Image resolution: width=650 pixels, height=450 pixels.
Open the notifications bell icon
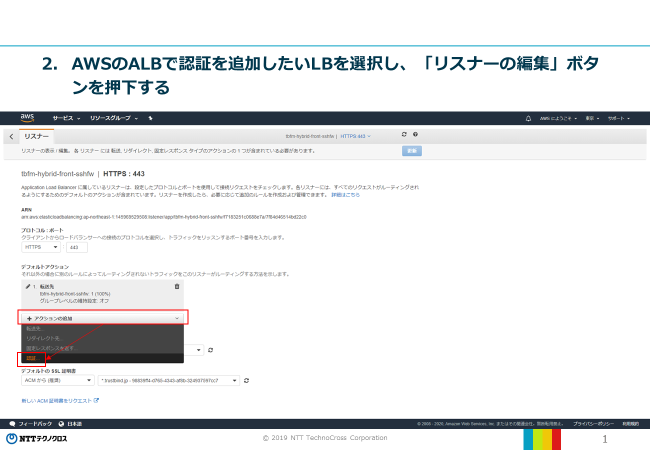click(528, 118)
